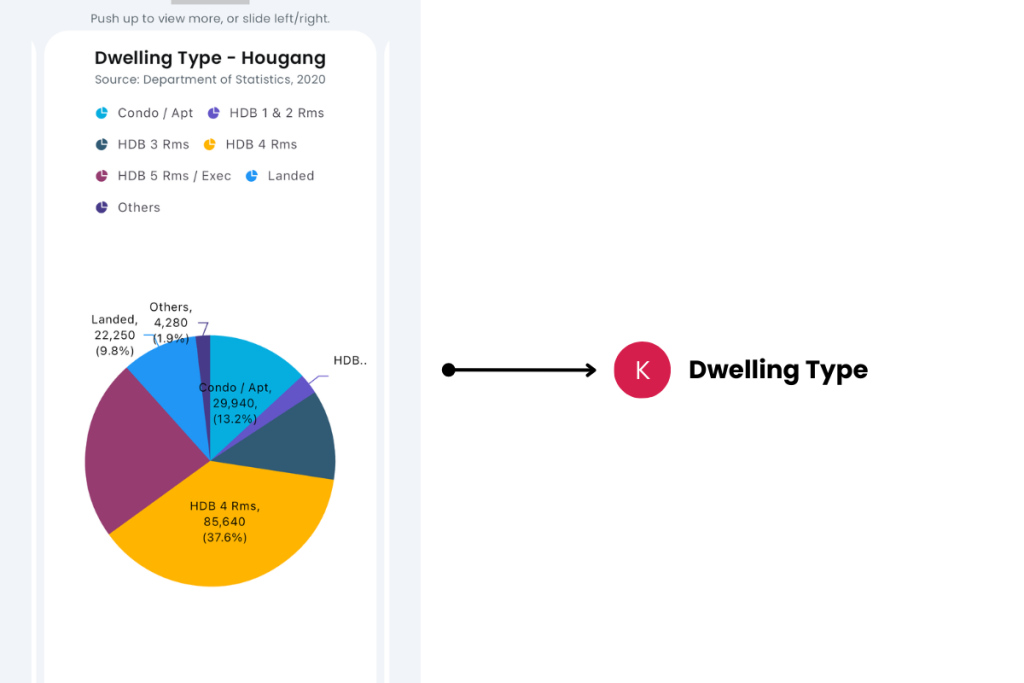Click the red K circle badge
1024x683 pixels.
[x=642, y=370]
